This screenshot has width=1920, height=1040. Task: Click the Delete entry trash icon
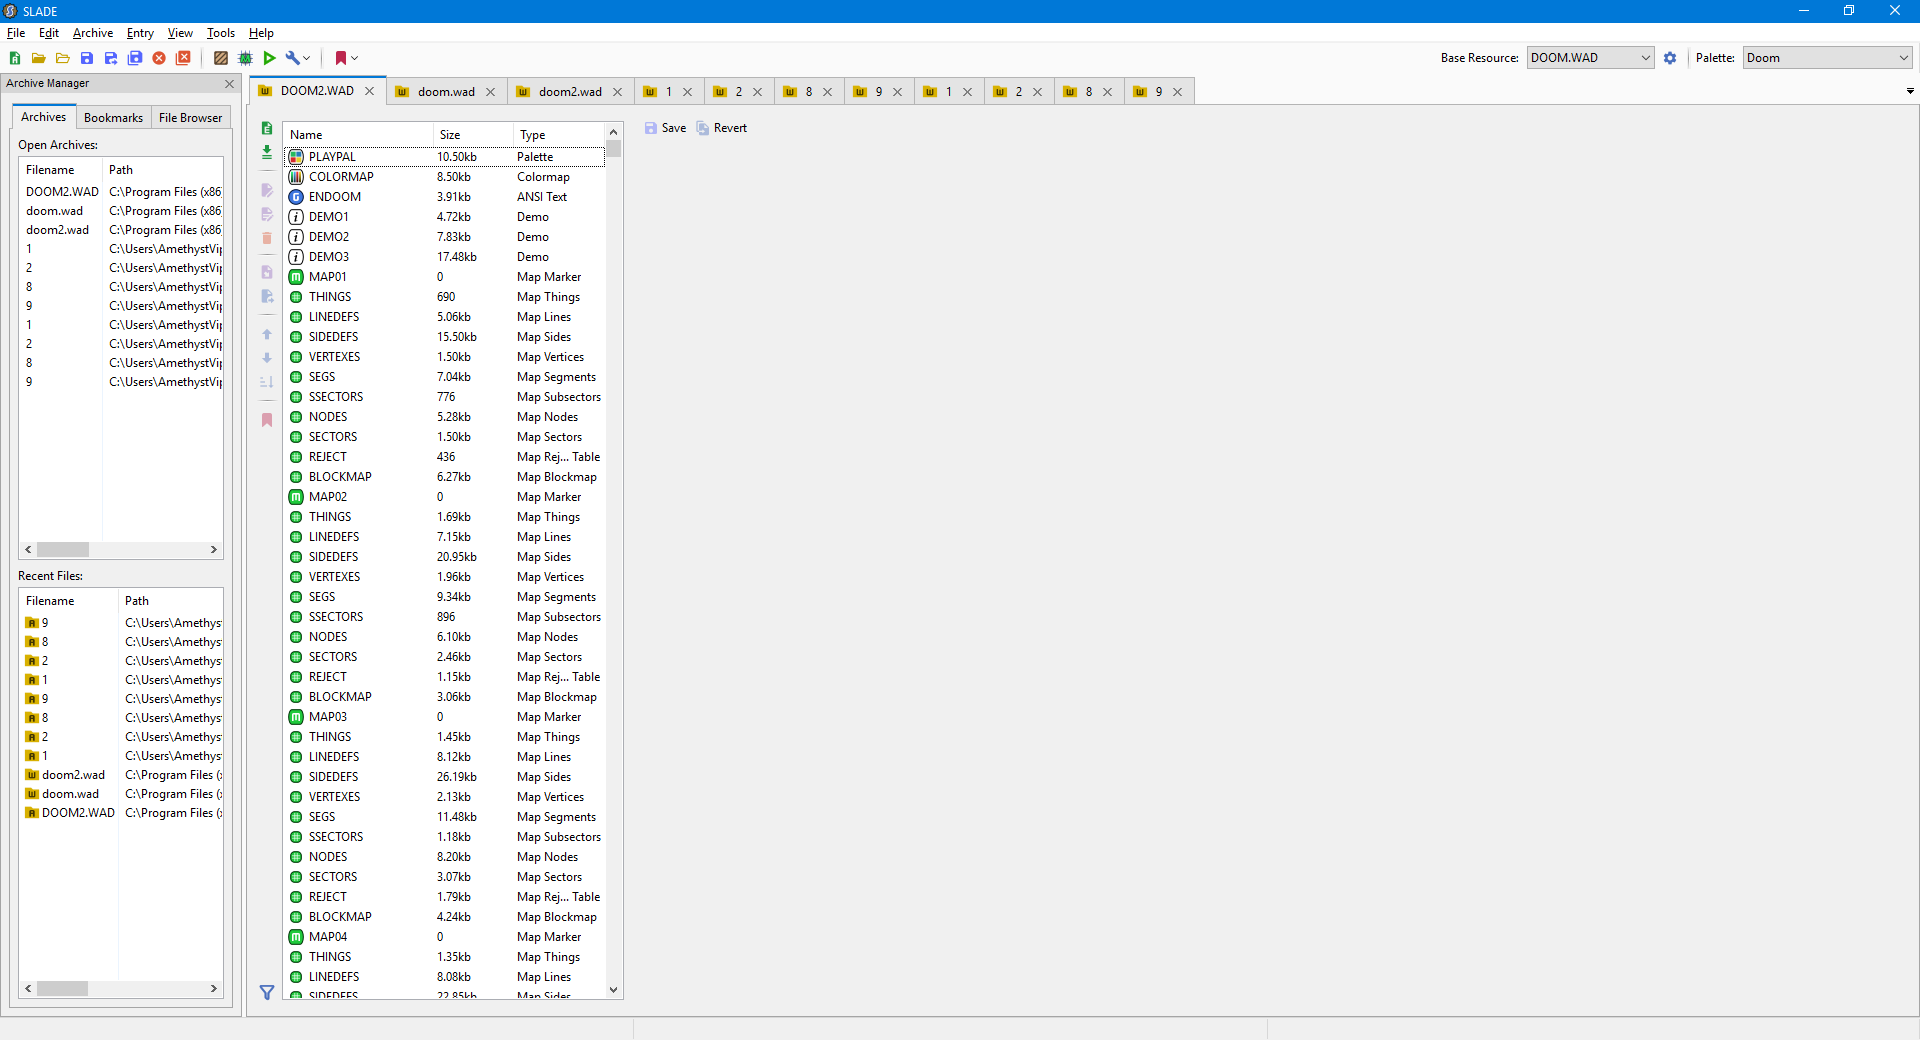click(267, 238)
